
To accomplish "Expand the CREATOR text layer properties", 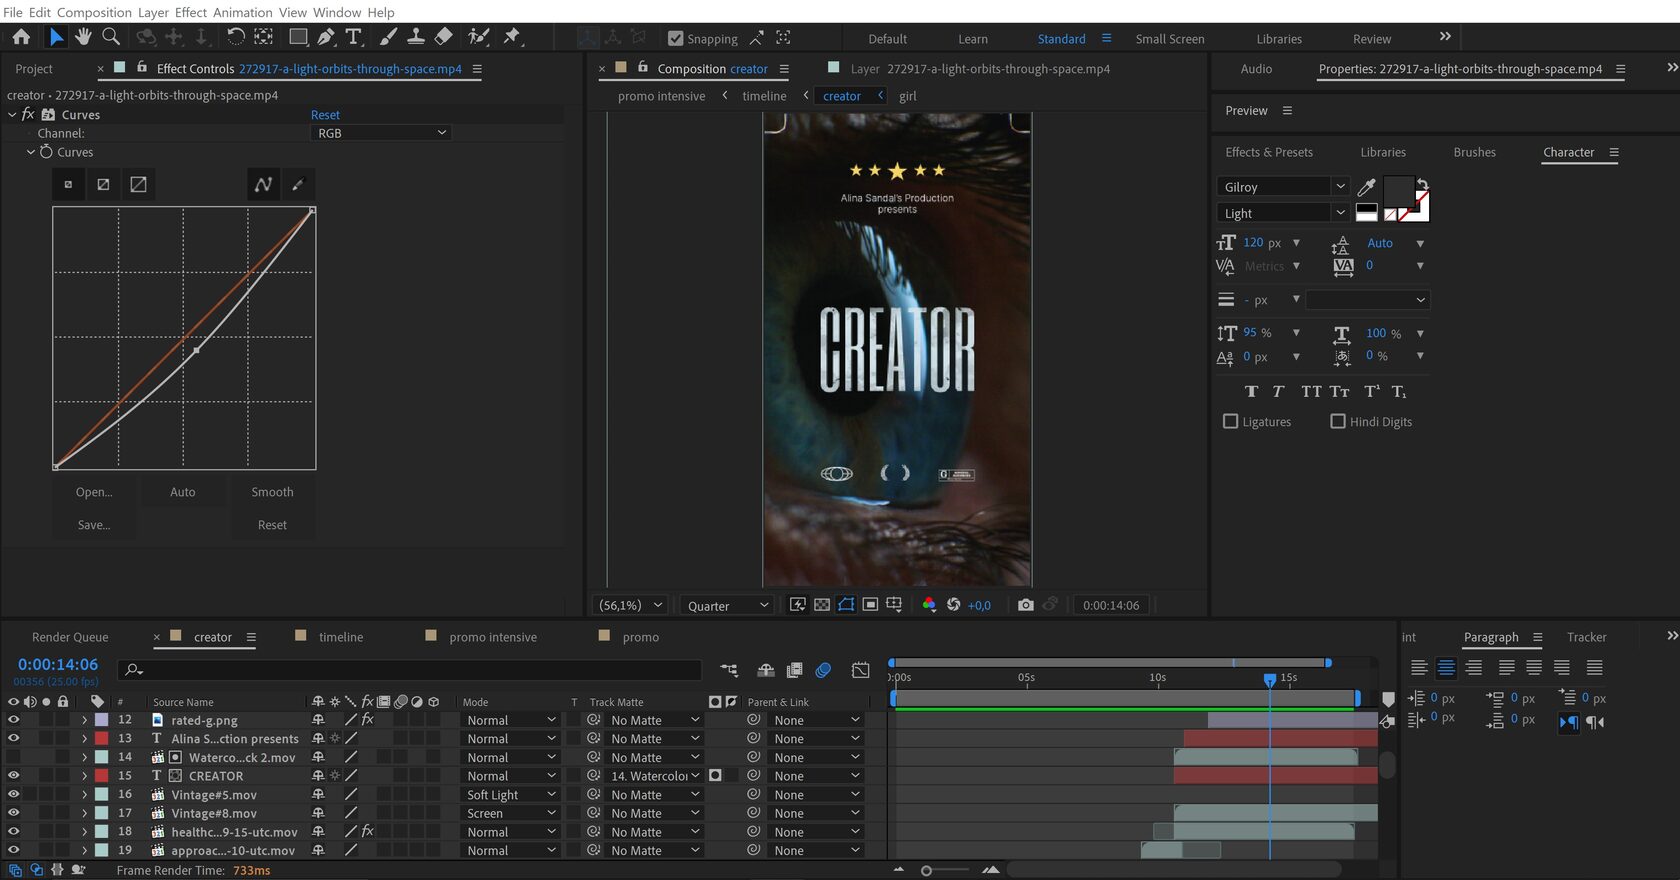I will 84,776.
